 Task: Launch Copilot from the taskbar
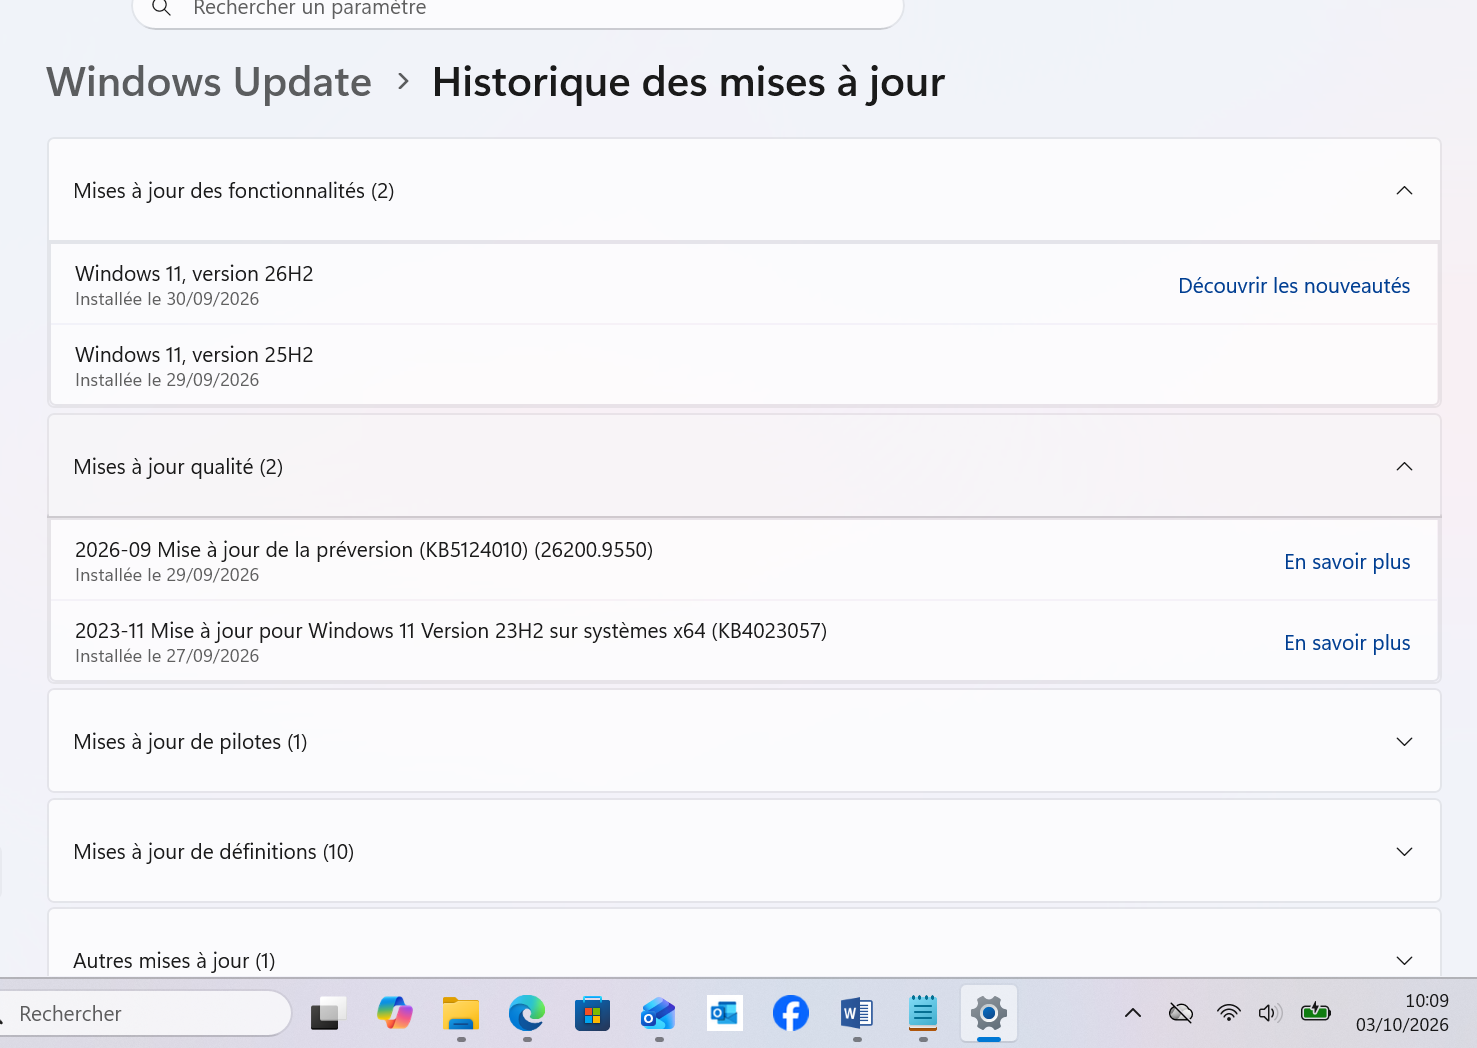tap(394, 1014)
